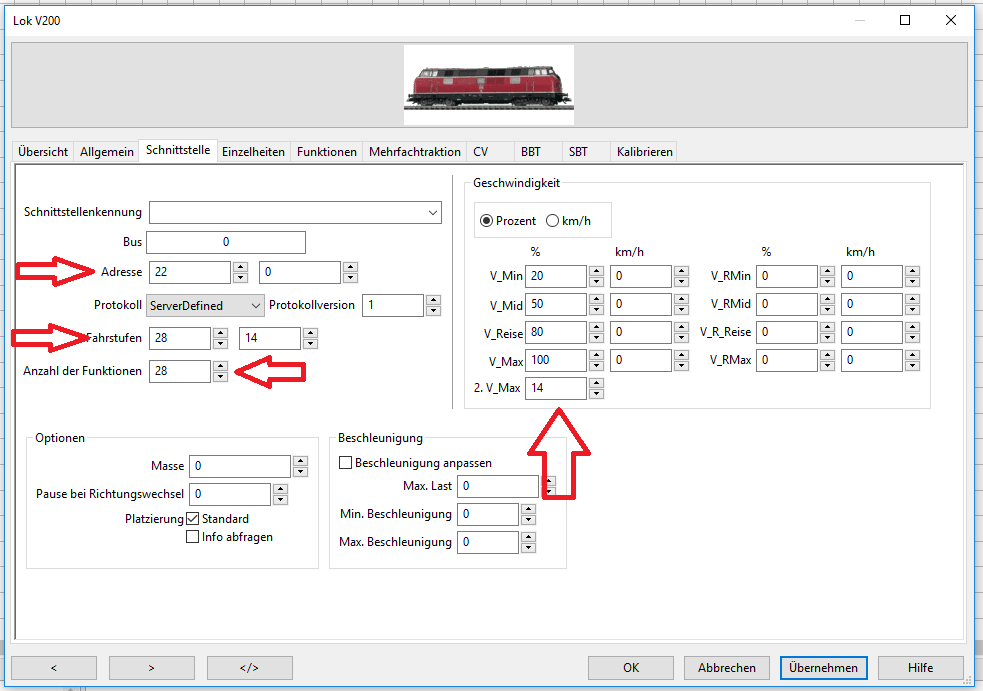The image size is (983, 691).
Task: Select the Prozent radio button
Action: (x=487, y=221)
